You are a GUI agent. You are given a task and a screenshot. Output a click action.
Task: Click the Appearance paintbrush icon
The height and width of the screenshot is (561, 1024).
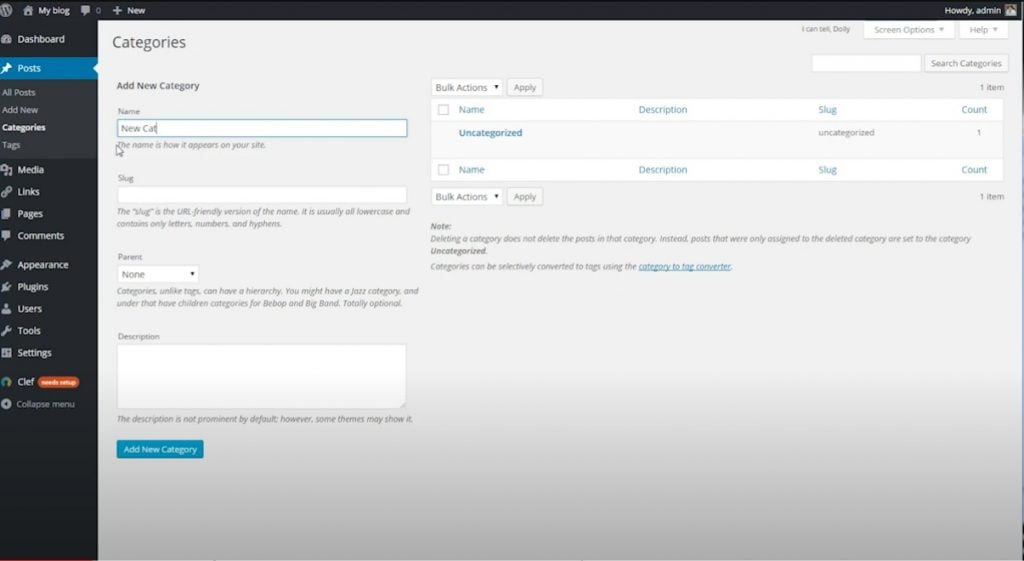pos(7,265)
